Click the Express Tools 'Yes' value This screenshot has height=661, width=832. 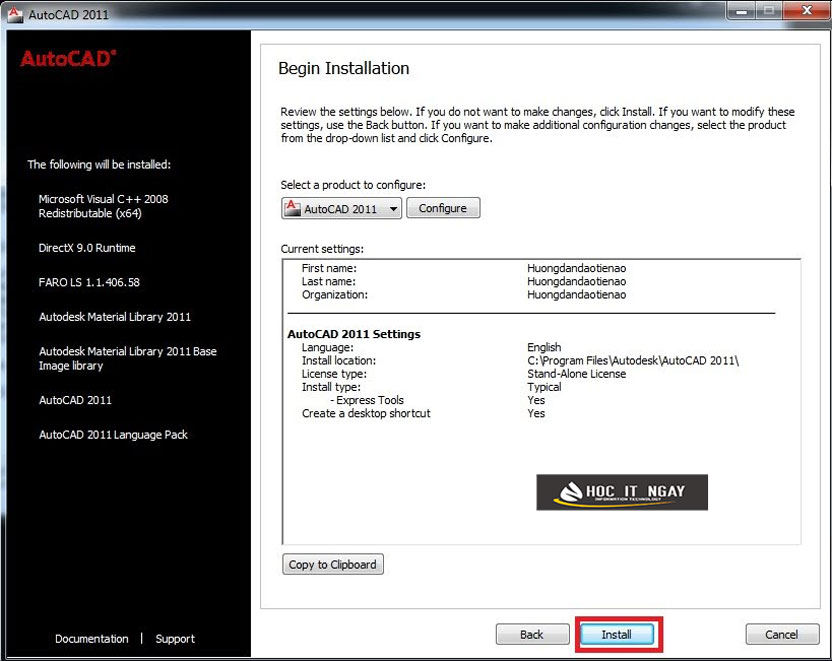coord(536,400)
